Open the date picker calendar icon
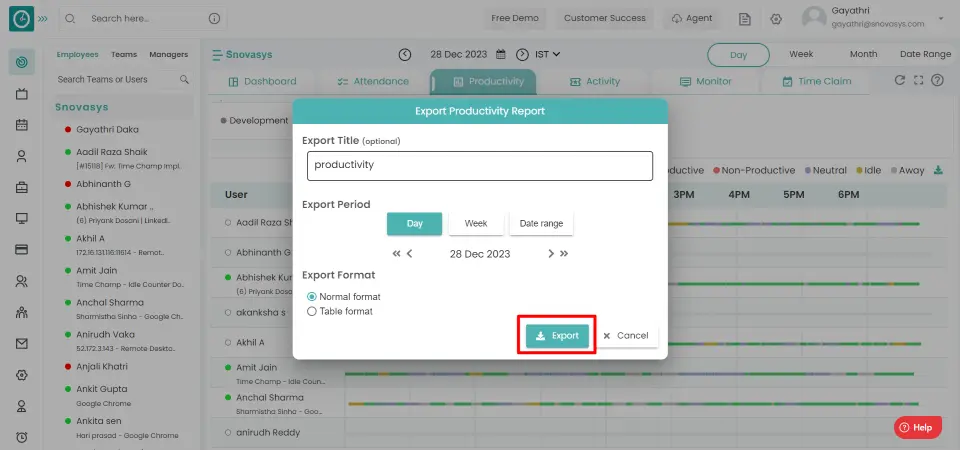960x450 pixels. click(x=501, y=54)
